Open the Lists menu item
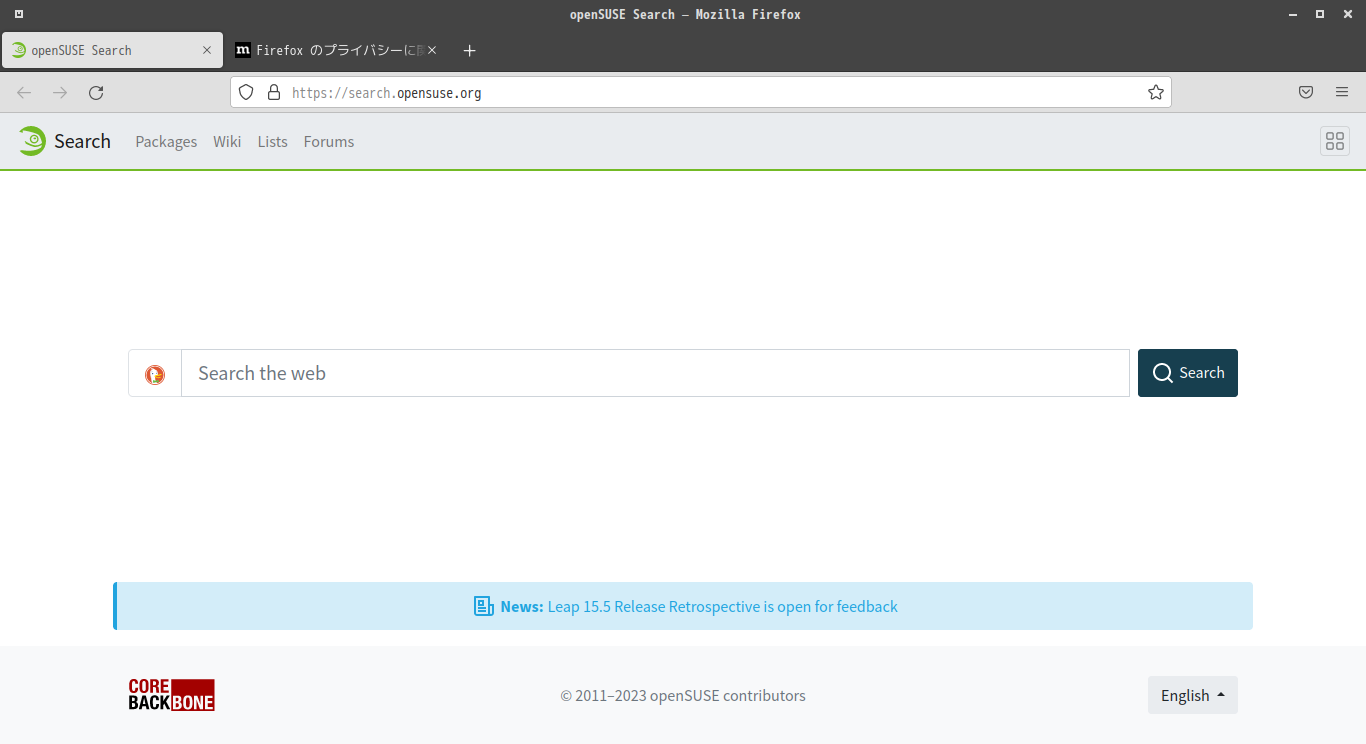Image resolution: width=1366 pixels, height=744 pixels. [272, 142]
